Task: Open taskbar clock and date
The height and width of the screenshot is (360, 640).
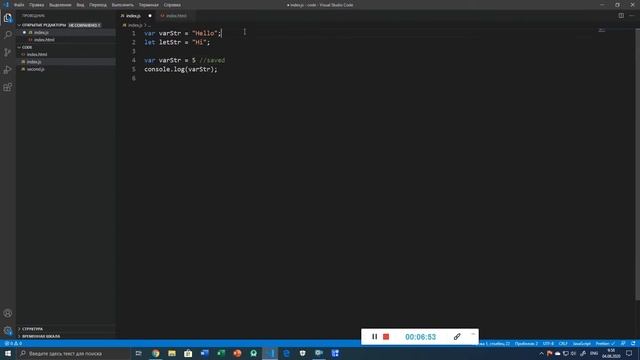Action: click(x=611, y=353)
